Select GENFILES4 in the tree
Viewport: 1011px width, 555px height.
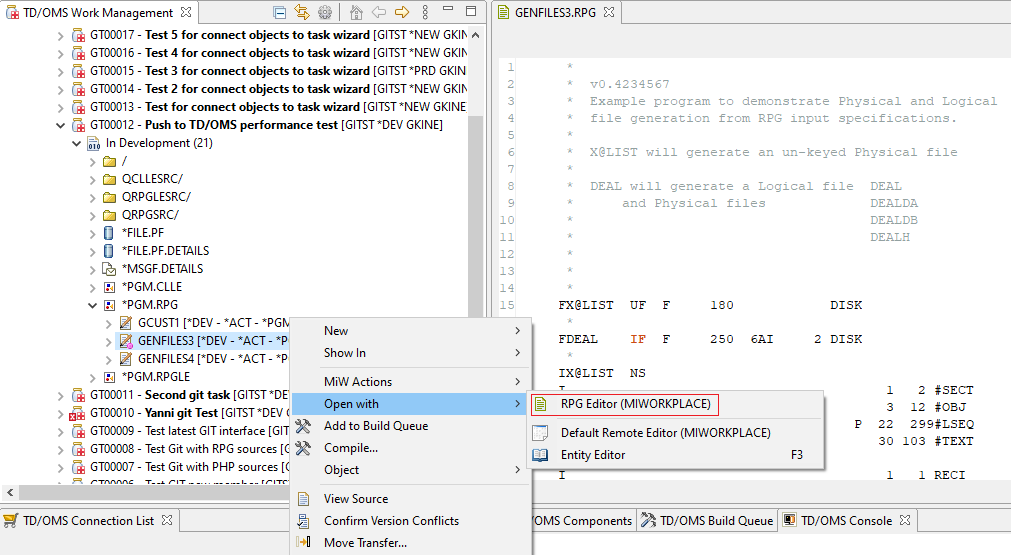(x=164, y=359)
